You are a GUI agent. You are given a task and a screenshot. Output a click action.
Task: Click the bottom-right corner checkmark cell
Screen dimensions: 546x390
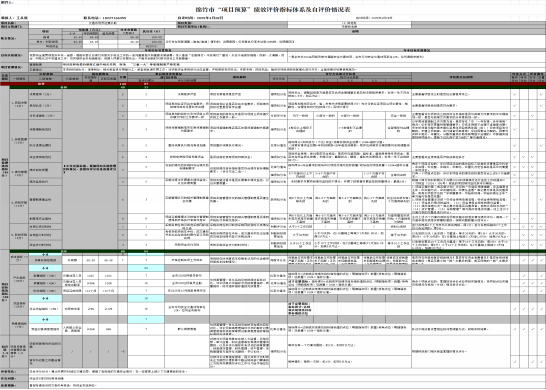coord(541,362)
